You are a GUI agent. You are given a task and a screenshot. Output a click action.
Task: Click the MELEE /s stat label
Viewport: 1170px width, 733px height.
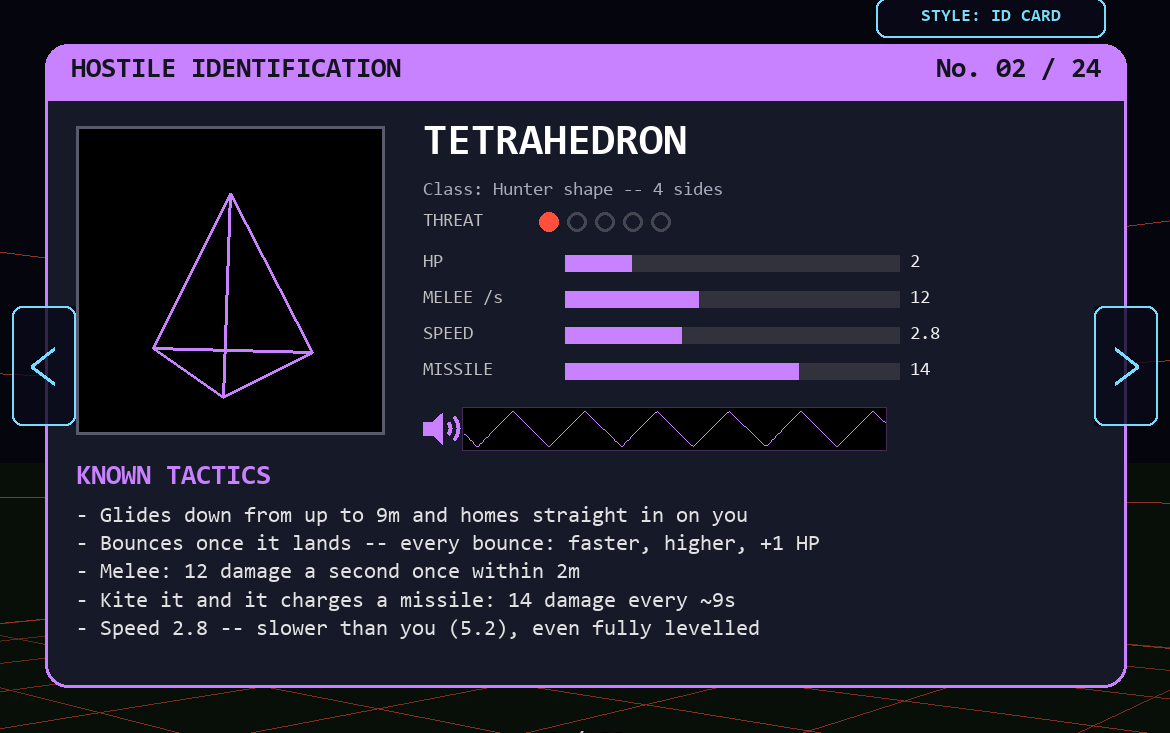pos(463,298)
